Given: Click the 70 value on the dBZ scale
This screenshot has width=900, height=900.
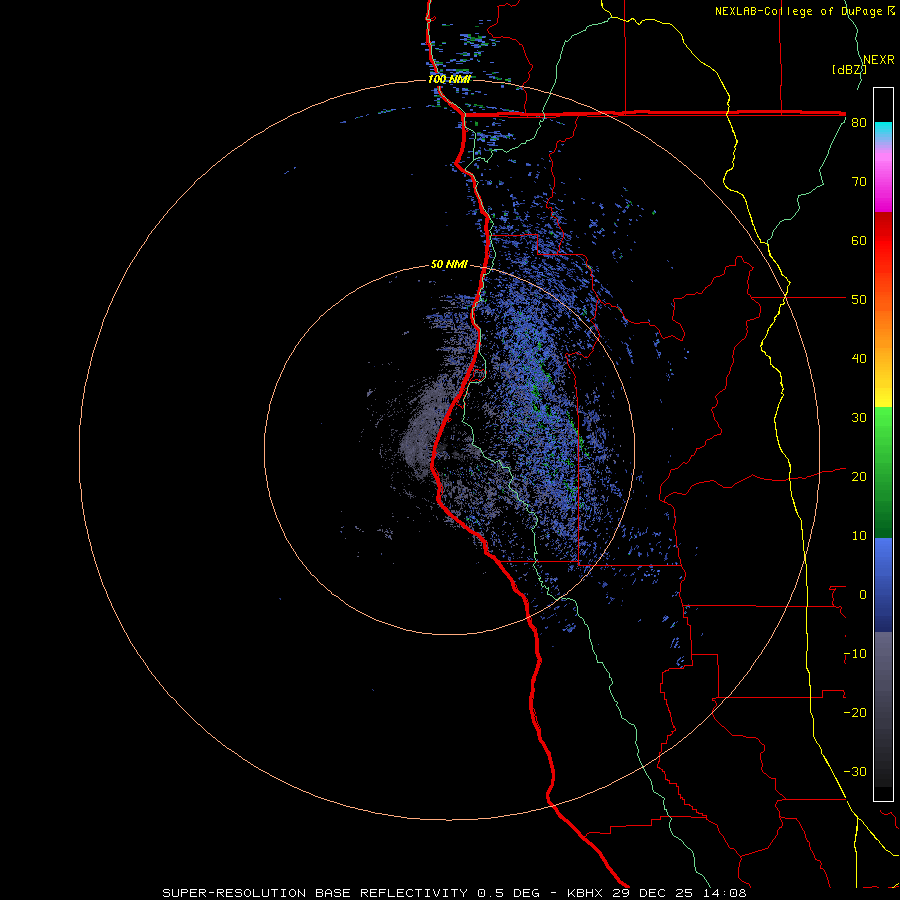Looking at the screenshot, I should tap(859, 181).
